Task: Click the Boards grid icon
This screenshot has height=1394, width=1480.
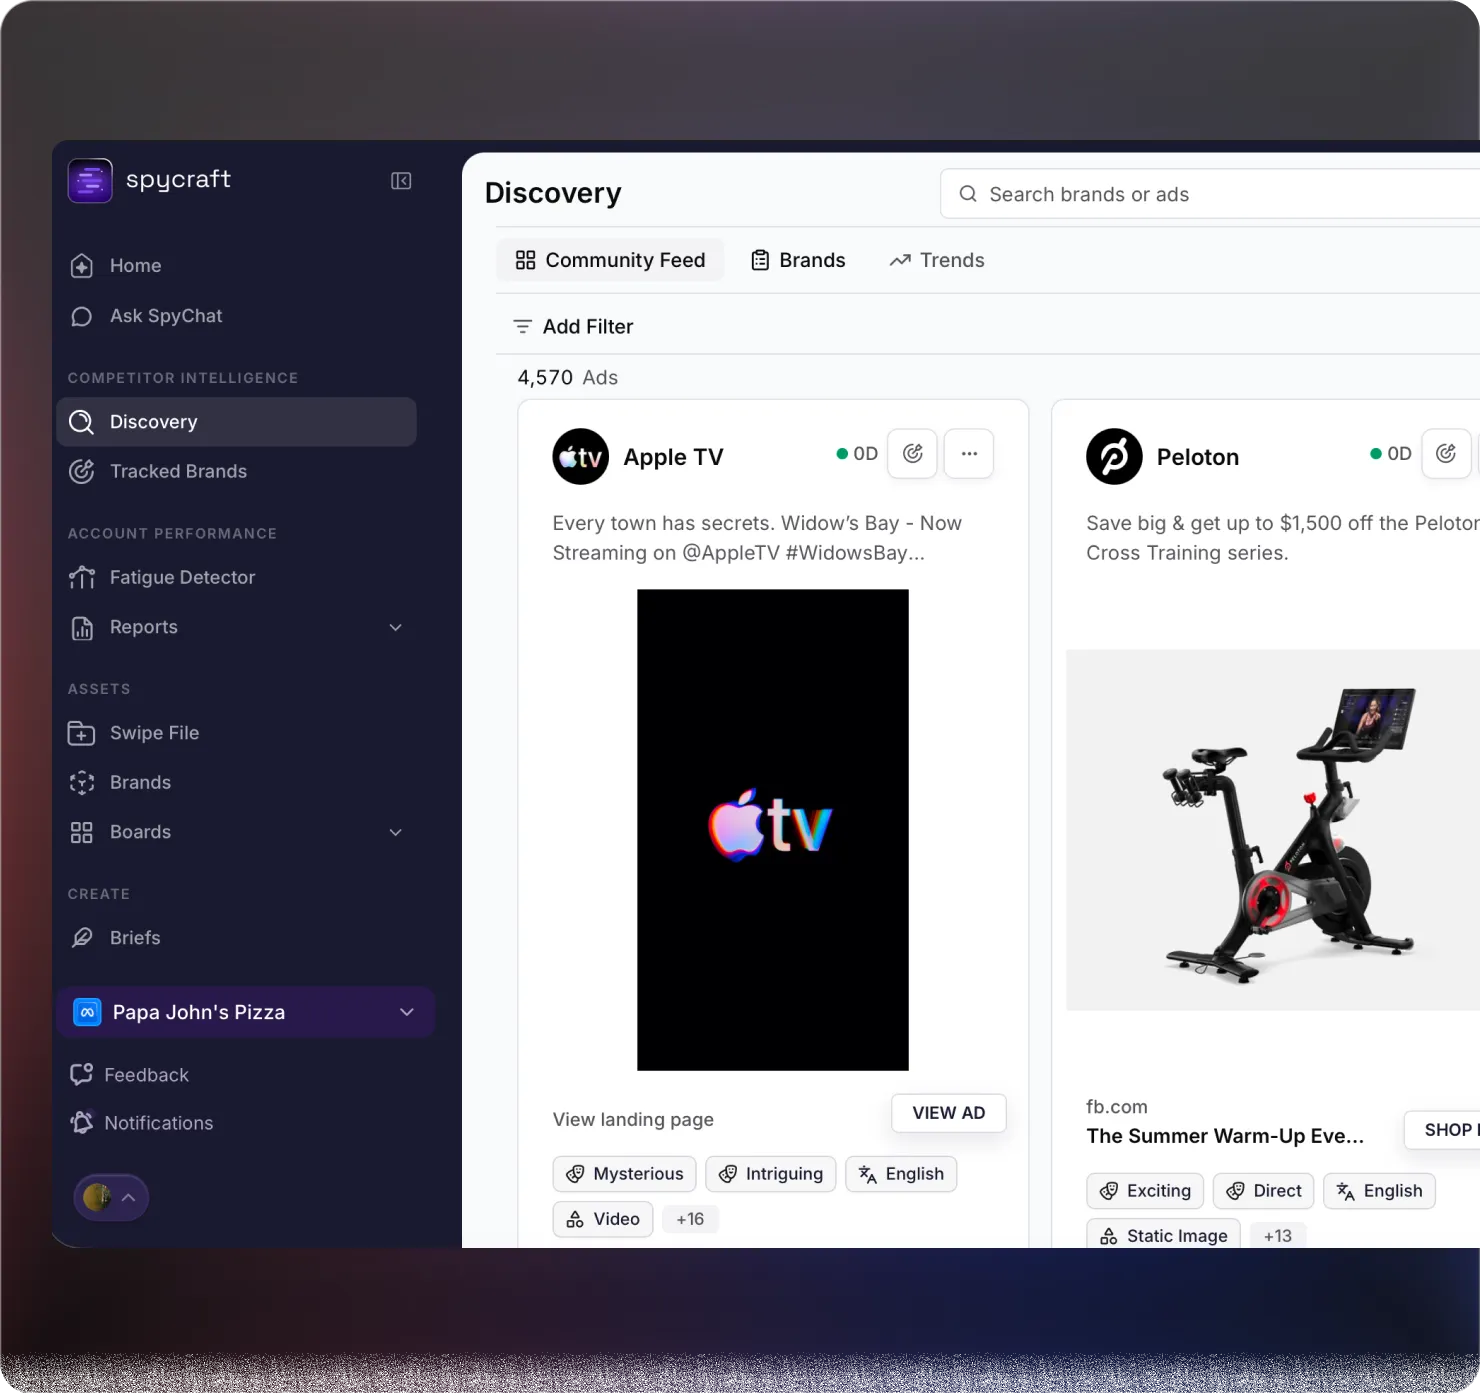Action: 82,833
